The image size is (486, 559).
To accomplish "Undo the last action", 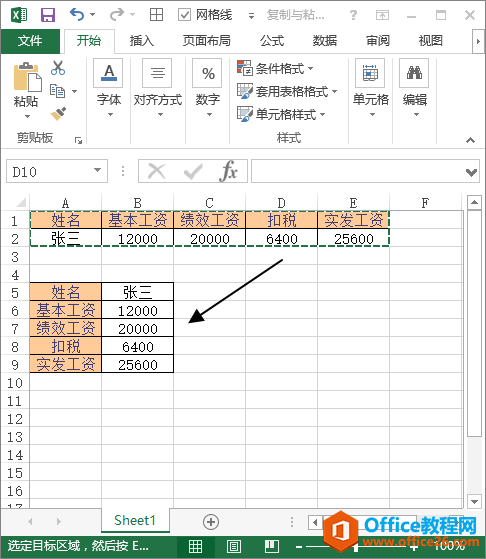I will [x=77, y=15].
